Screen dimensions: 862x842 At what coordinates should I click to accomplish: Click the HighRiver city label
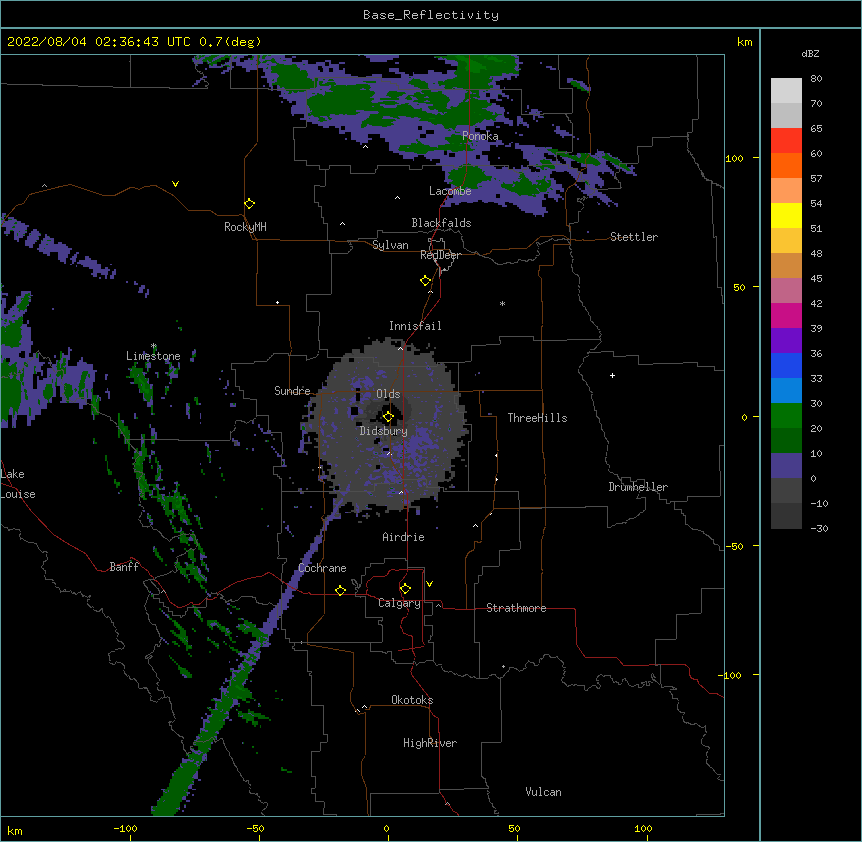[430, 743]
